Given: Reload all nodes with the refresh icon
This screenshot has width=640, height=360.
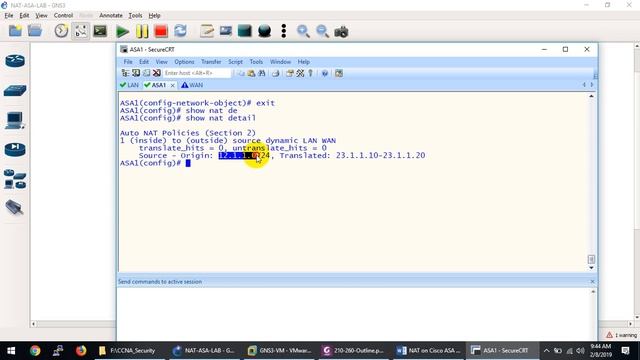Looking at the screenshot, I should (x=180, y=31).
